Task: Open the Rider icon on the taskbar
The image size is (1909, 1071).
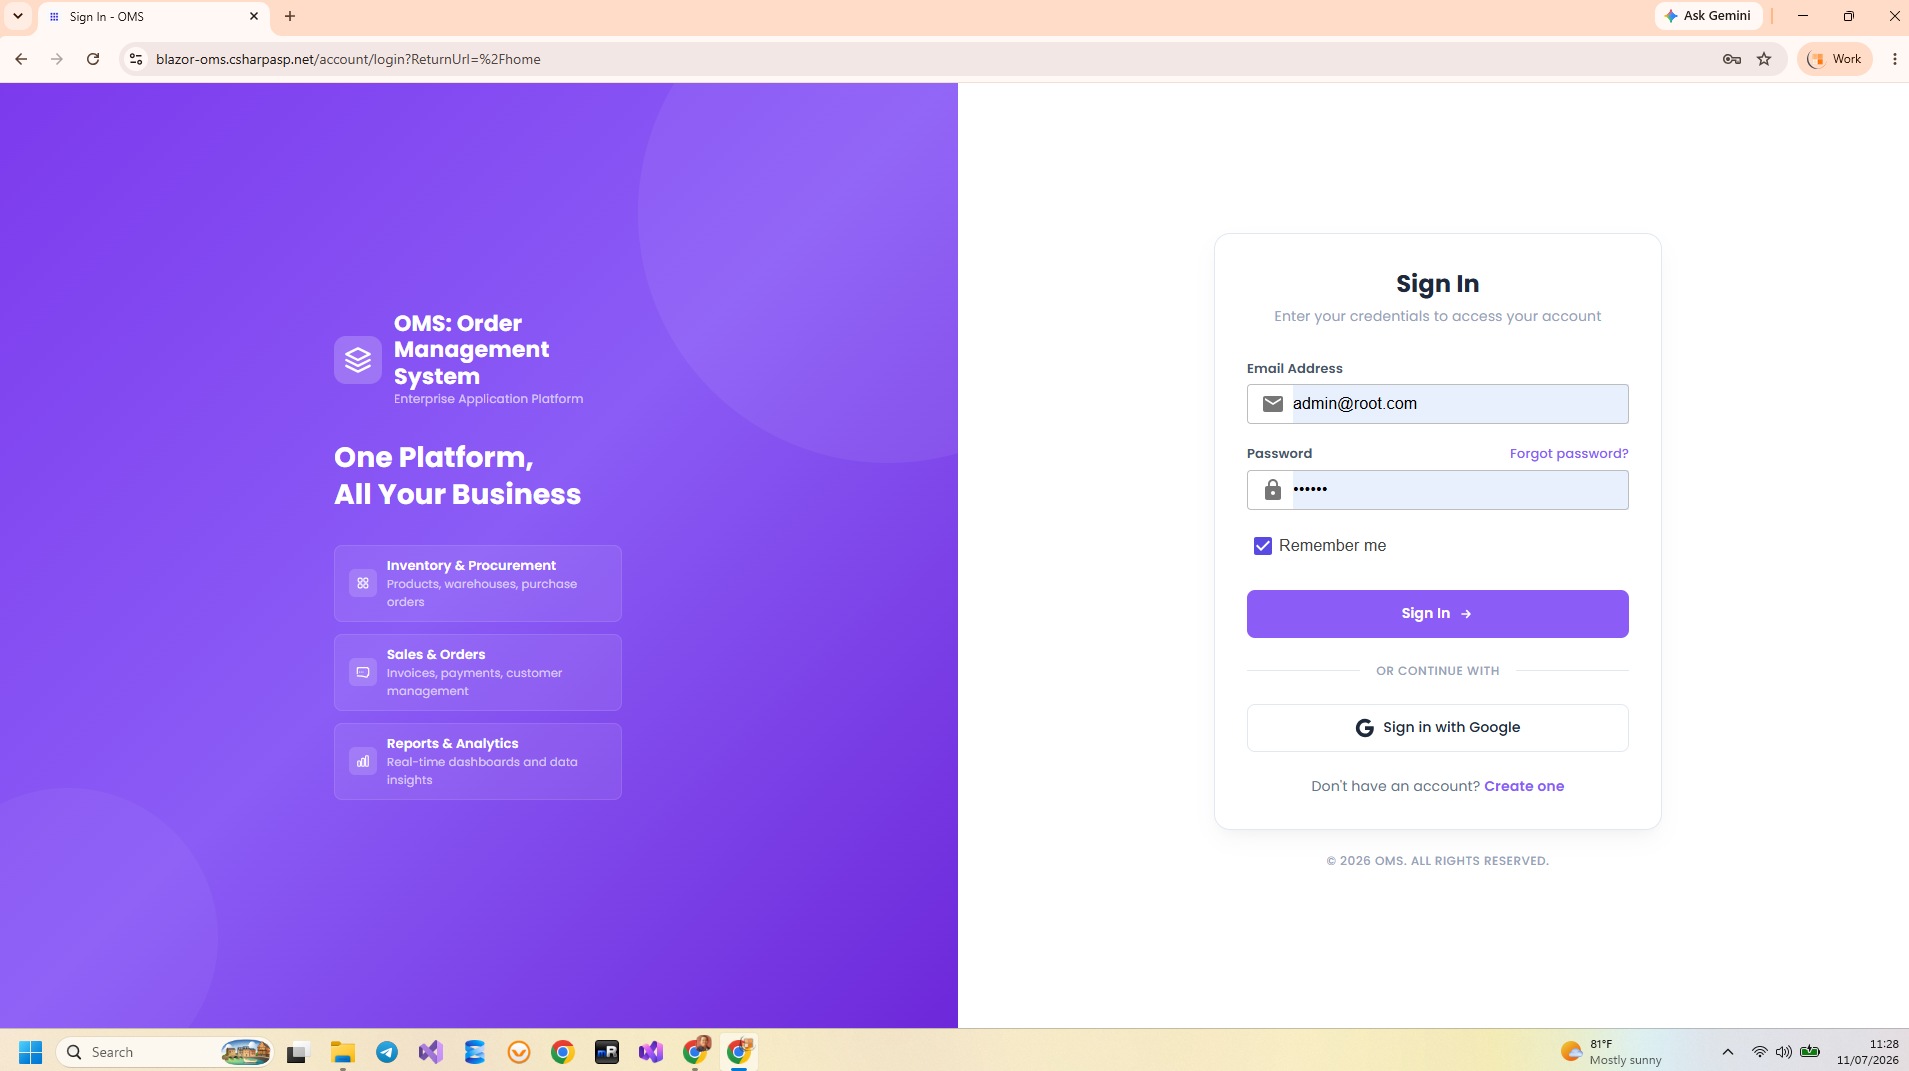Action: 607,1052
